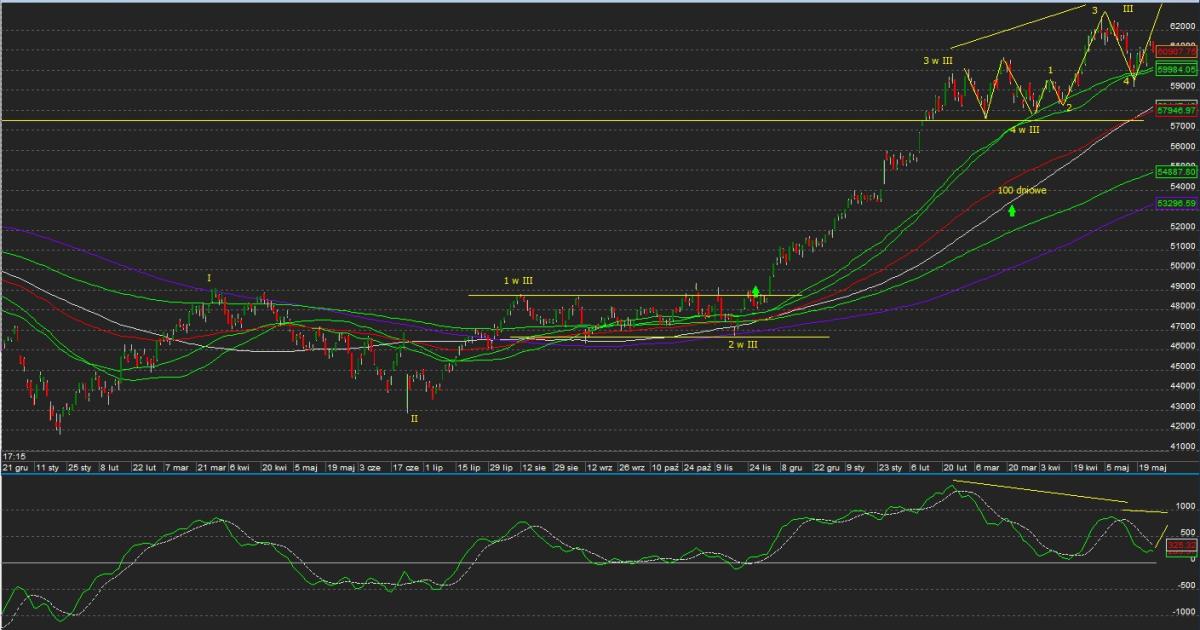Click the 54887.80 green price tag
Viewport: 1200px width, 630px height.
(1176, 172)
